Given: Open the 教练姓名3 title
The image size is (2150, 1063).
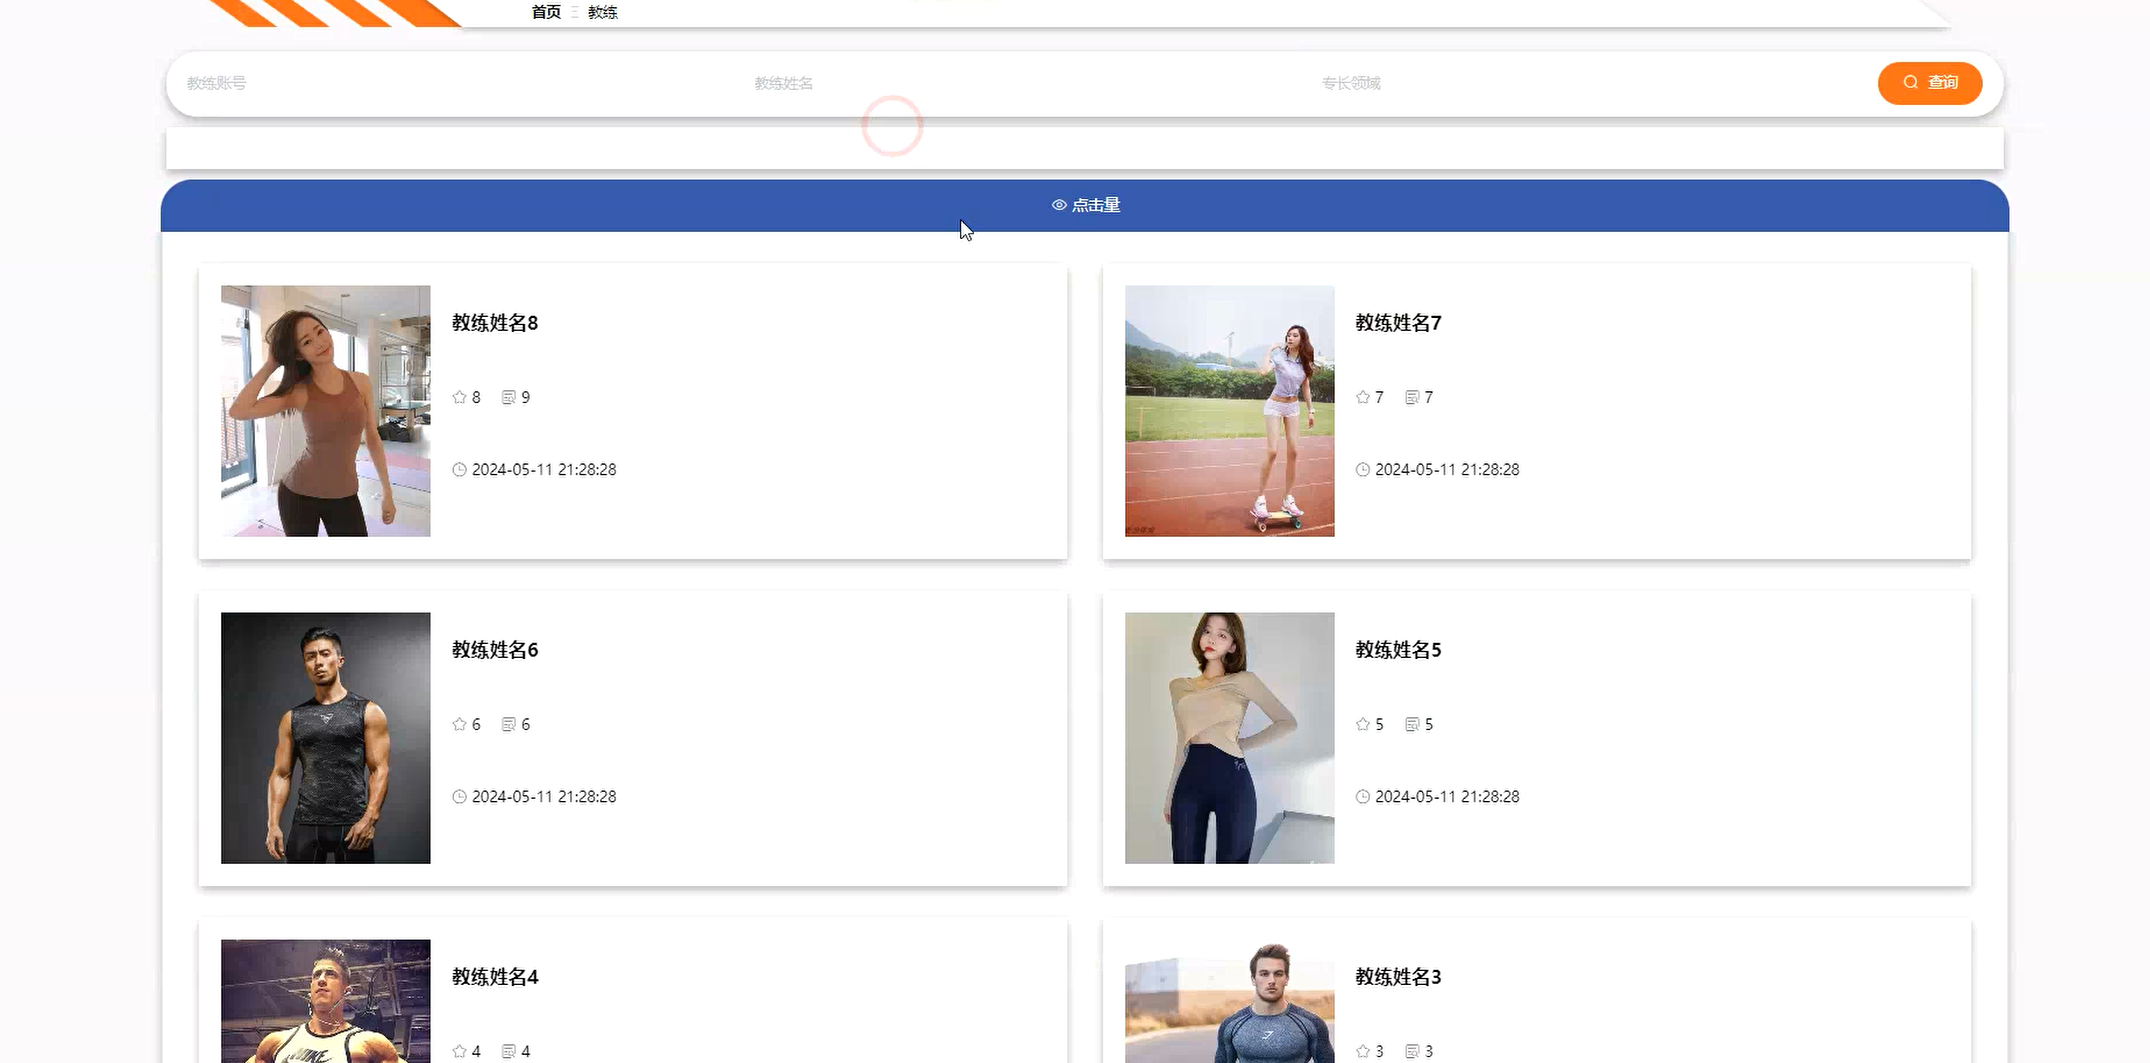Looking at the screenshot, I should [x=1398, y=977].
